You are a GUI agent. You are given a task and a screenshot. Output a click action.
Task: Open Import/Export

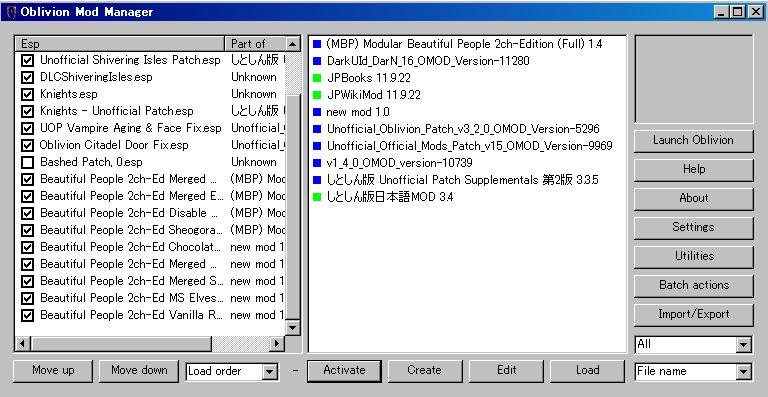[694, 315]
